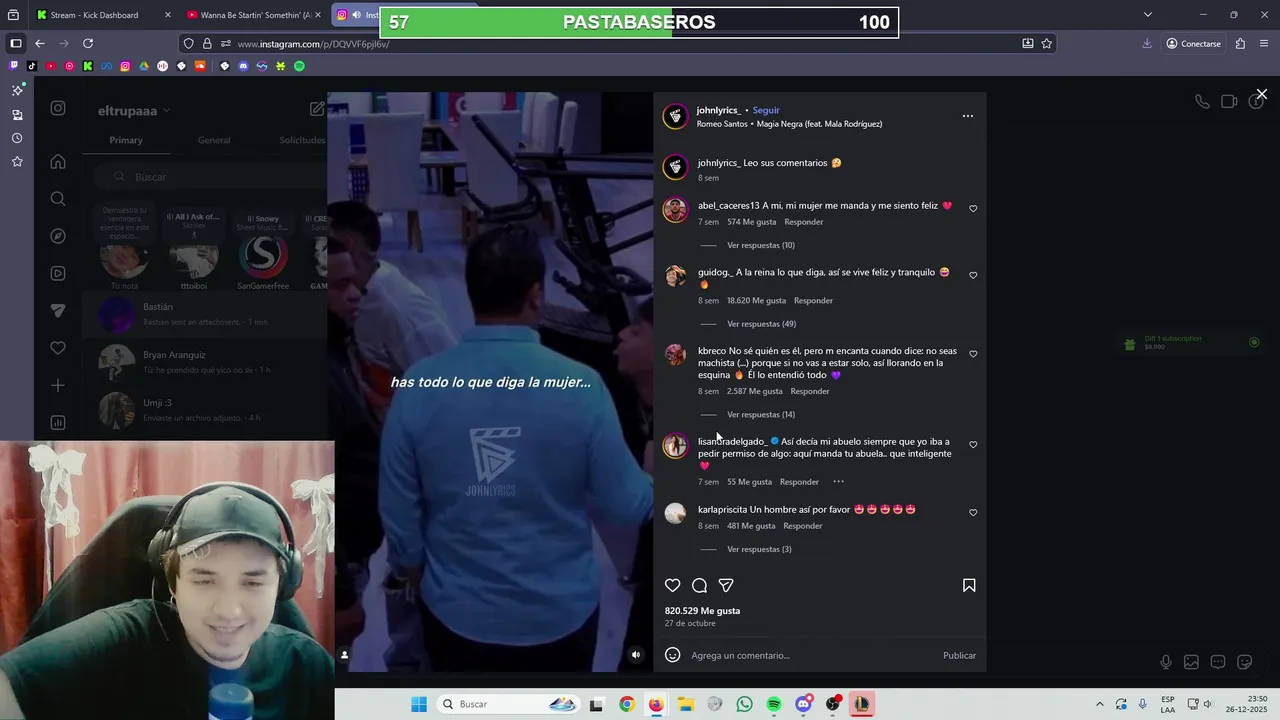Like karlapriscita's comment

(973, 513)
